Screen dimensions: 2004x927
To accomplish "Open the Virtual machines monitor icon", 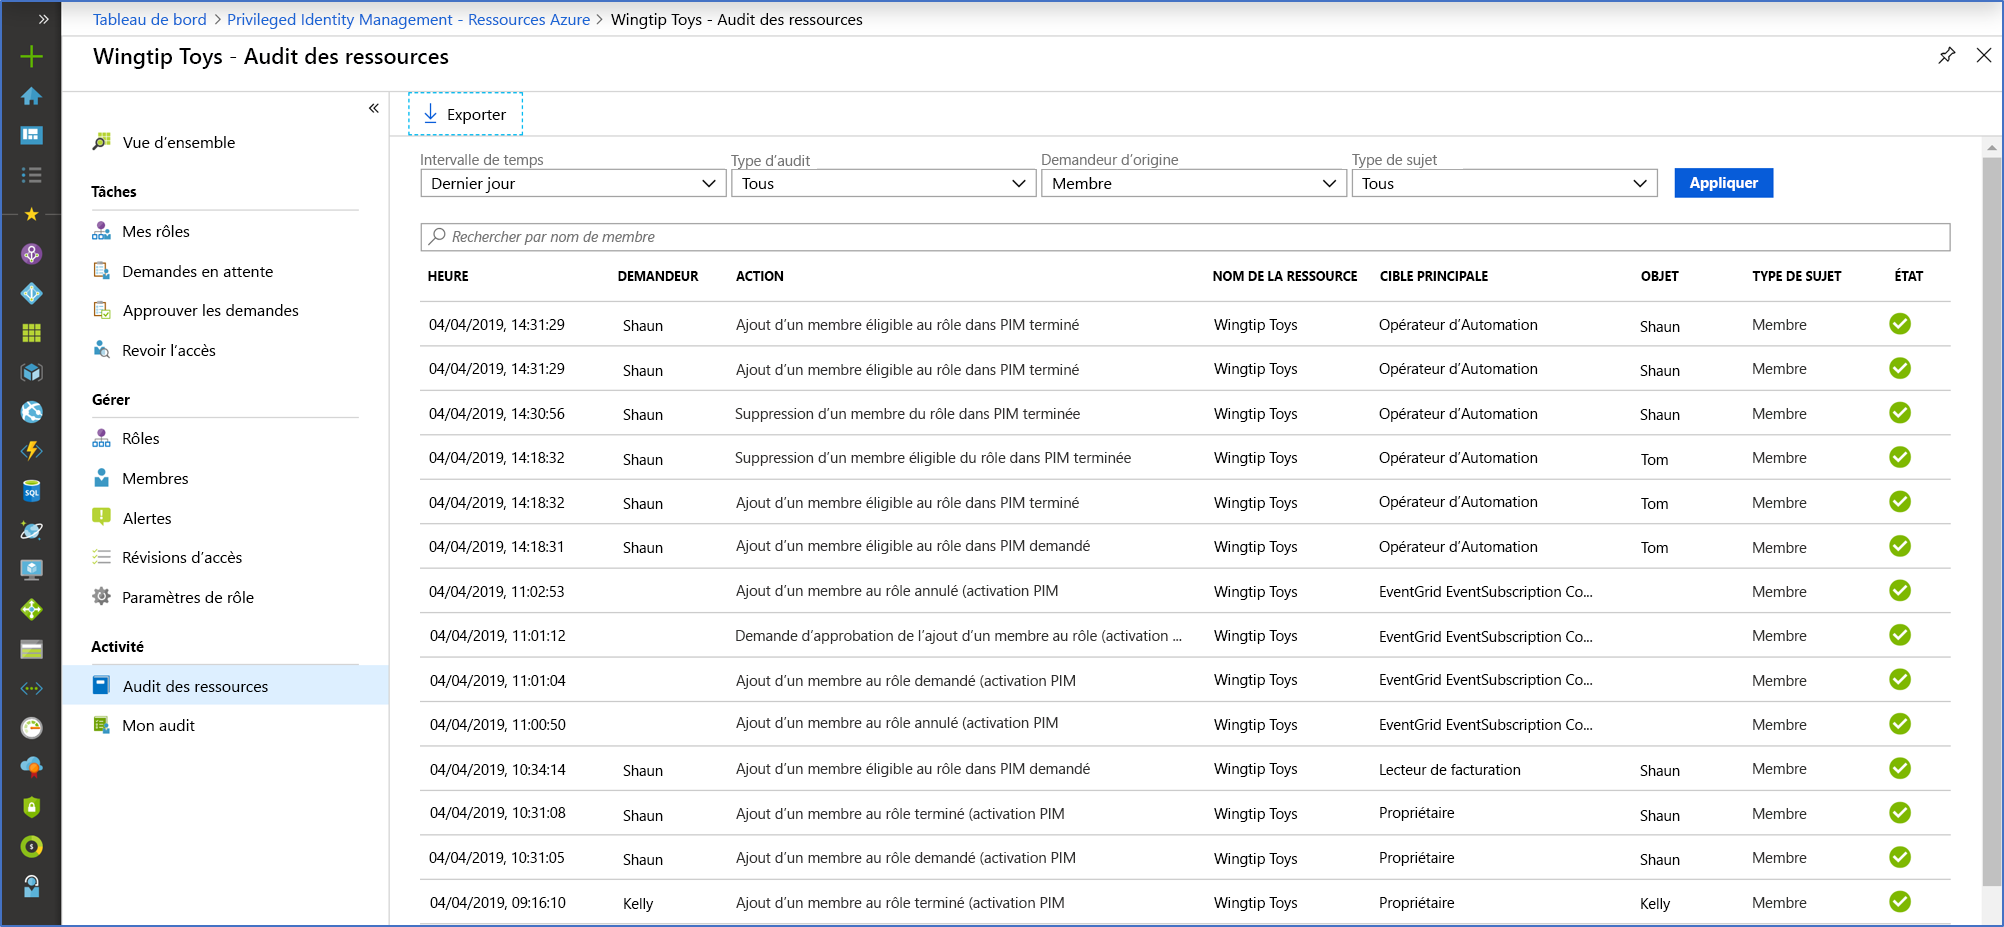I will coord(32,570).
